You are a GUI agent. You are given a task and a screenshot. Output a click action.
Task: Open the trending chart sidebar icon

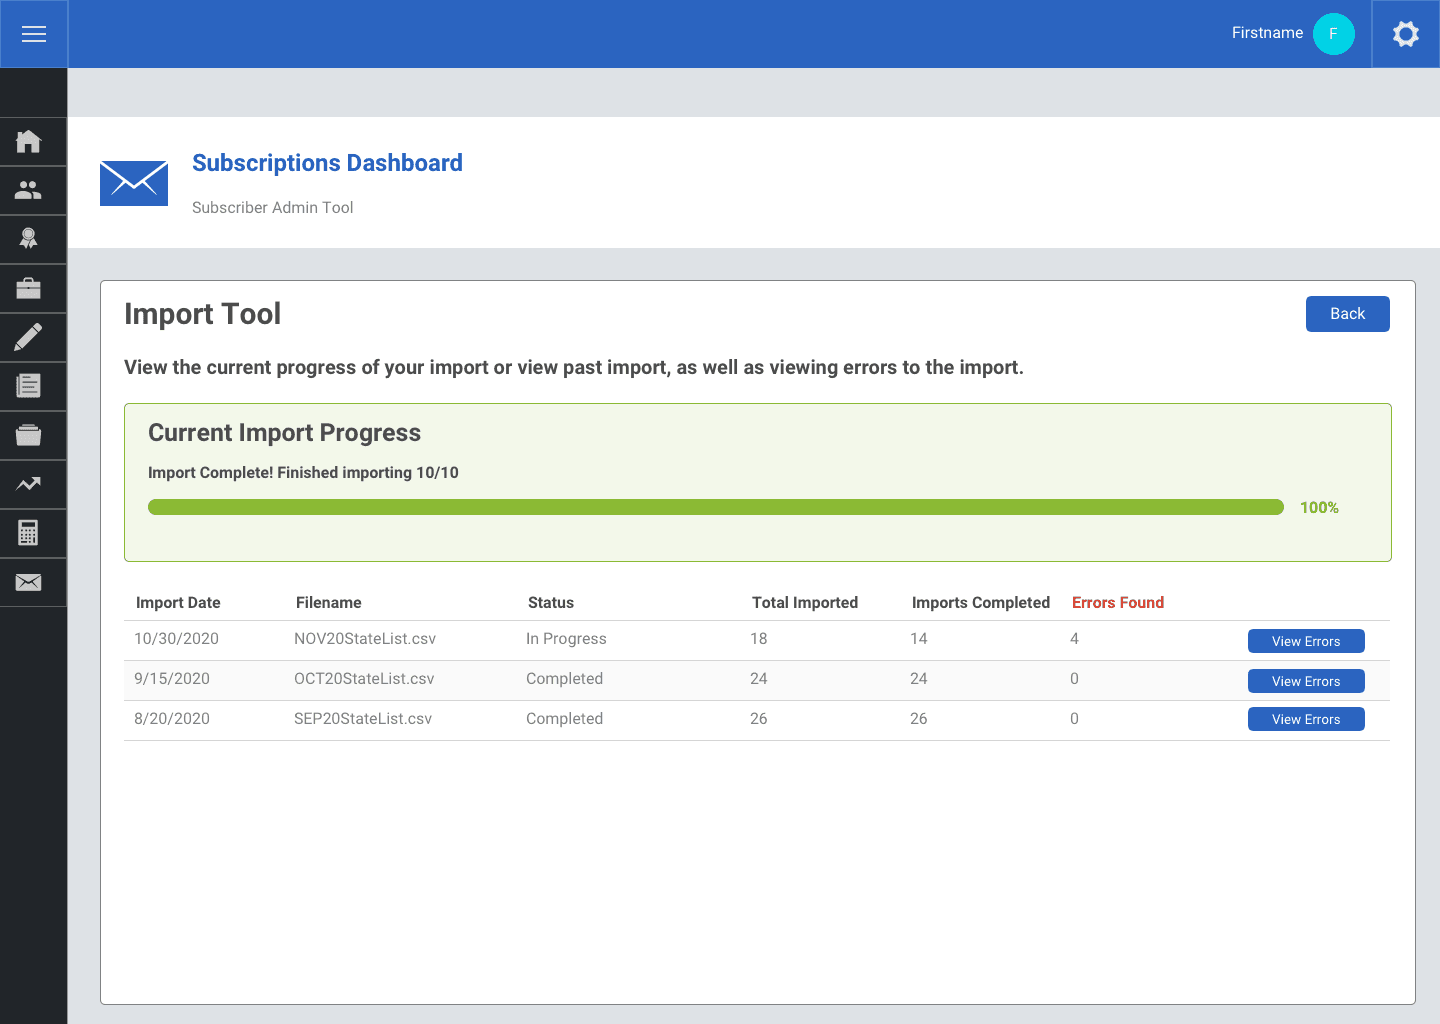pos(29,484)
